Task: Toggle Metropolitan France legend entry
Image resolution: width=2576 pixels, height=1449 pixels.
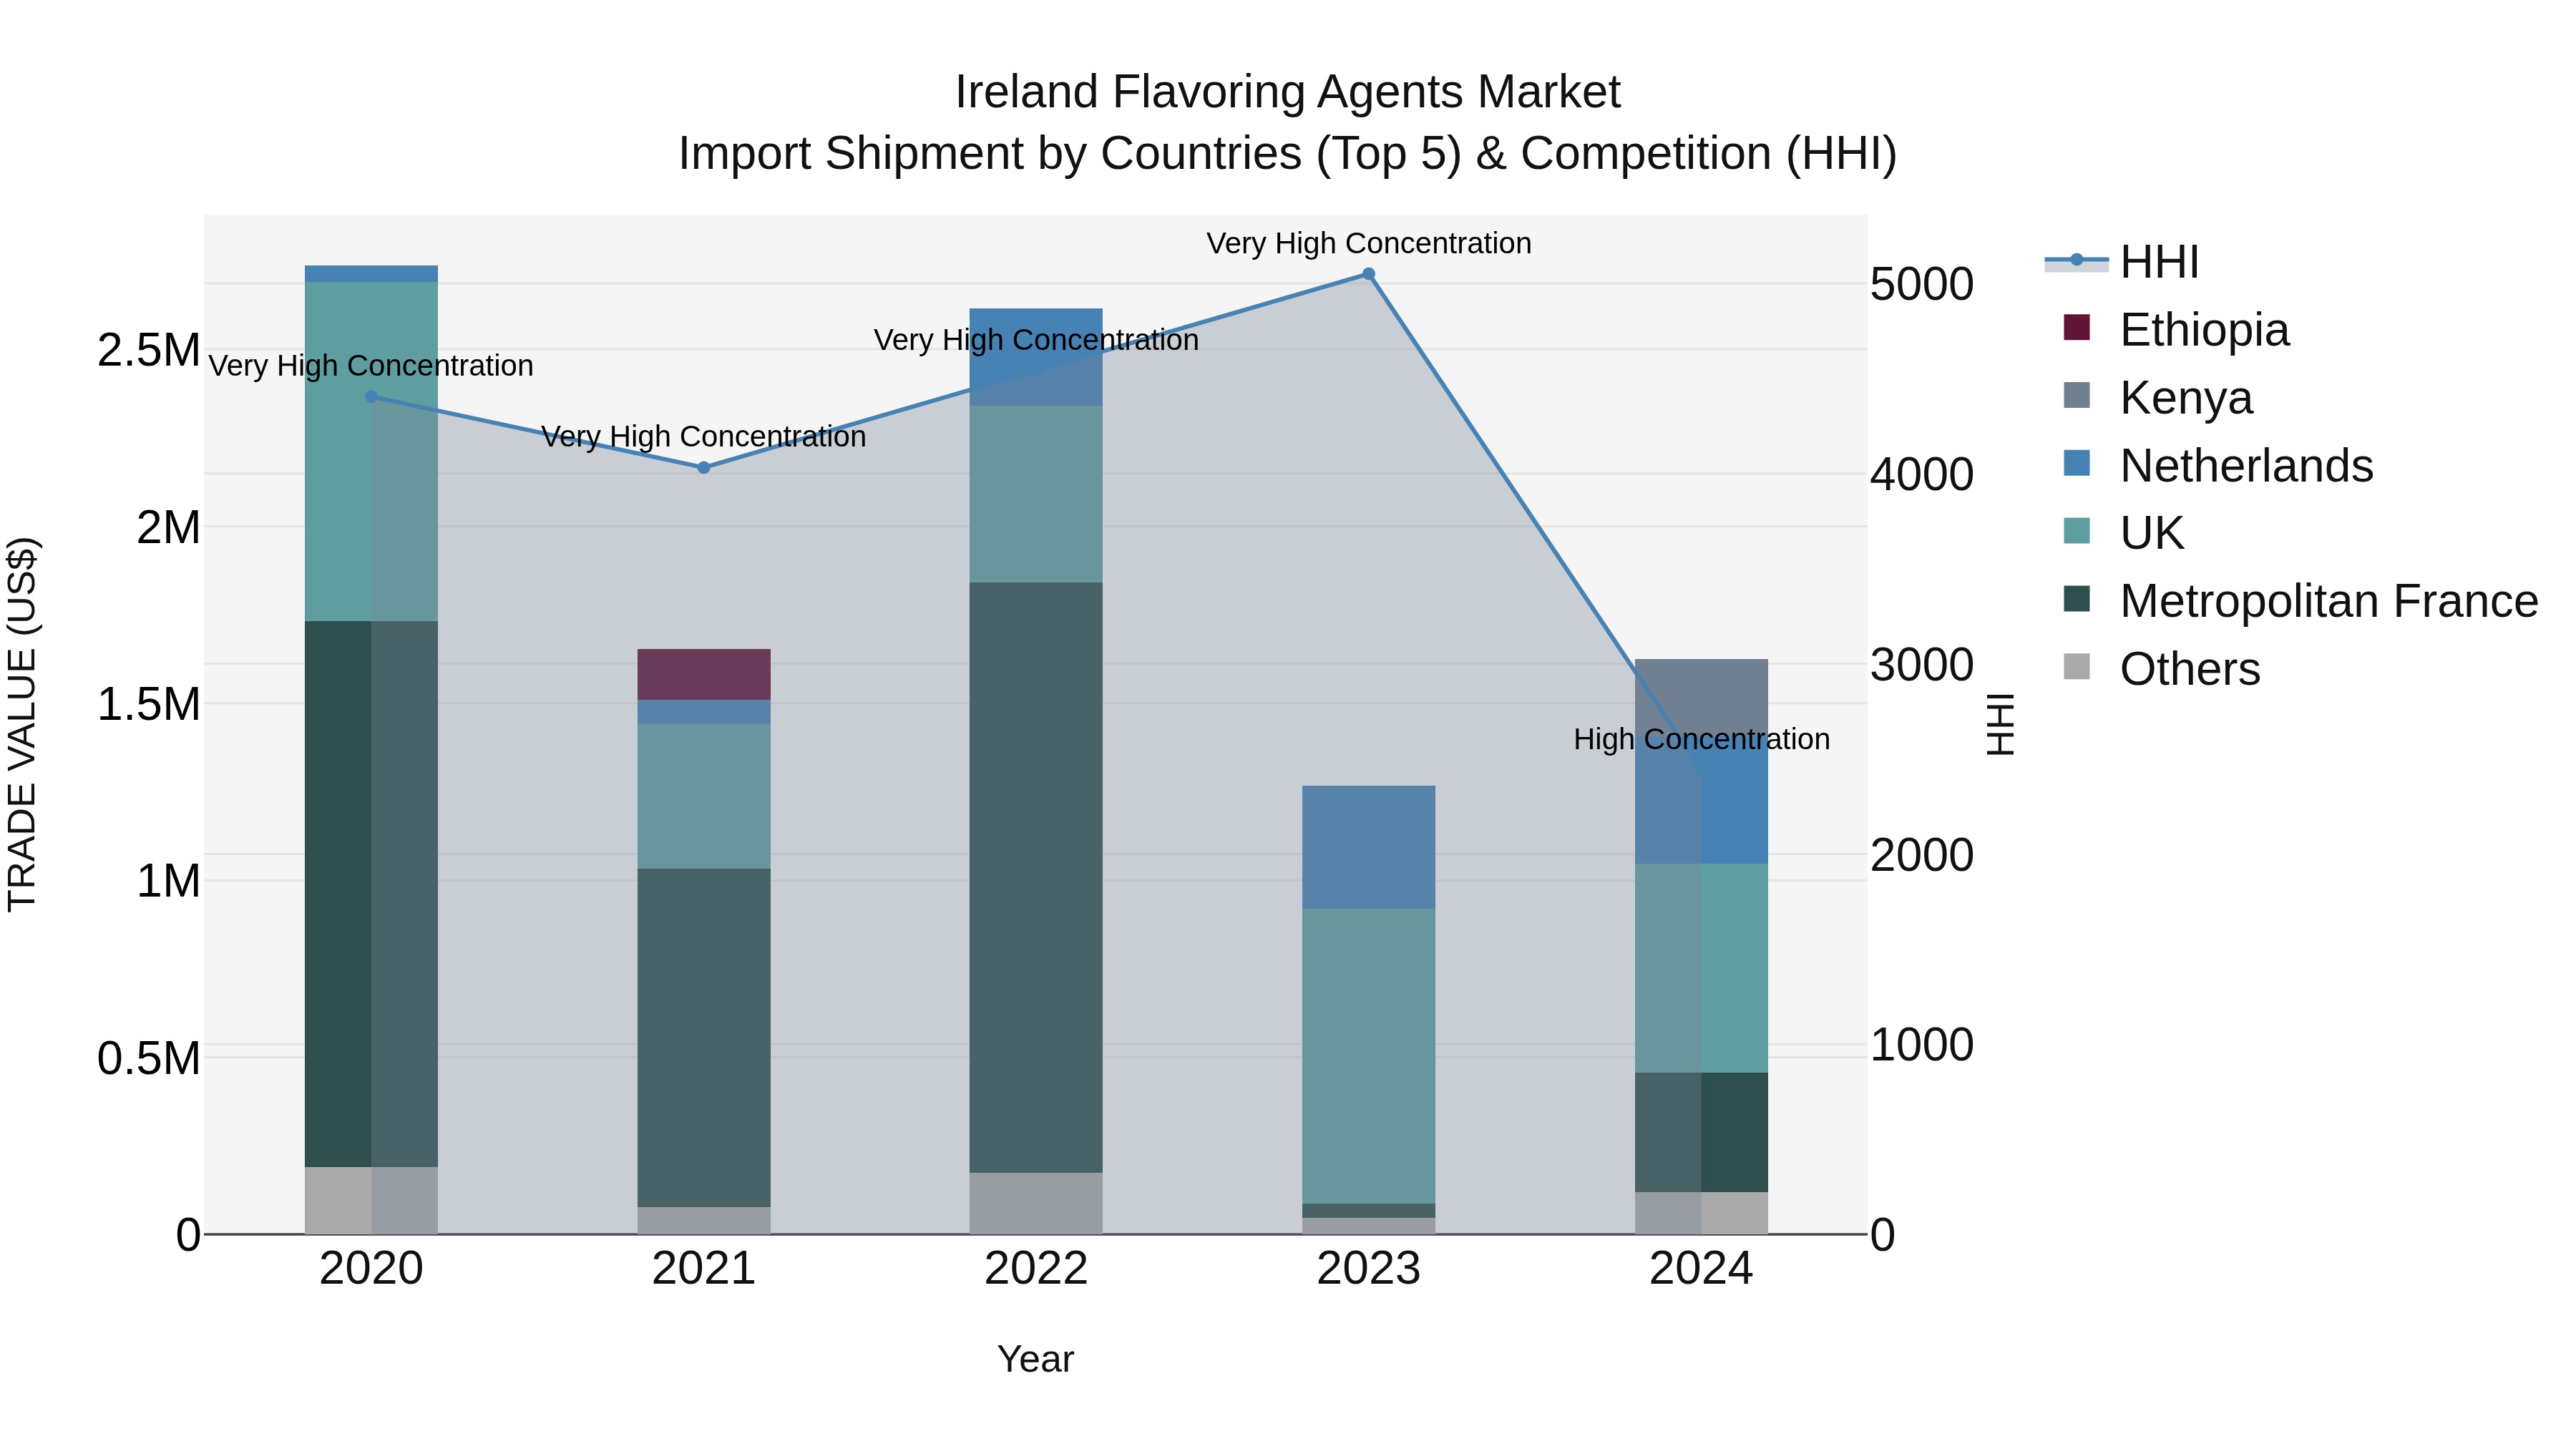Action: (2300, 601)
